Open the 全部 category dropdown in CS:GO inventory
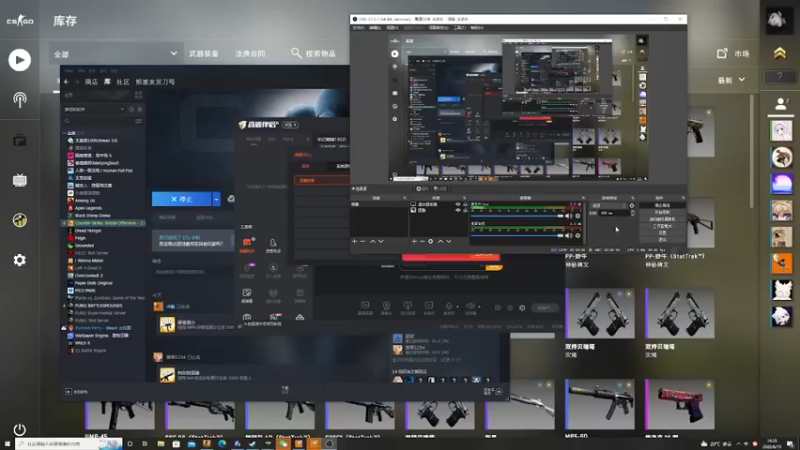Image resolution: width=800 pixels, height=450 pixels. click(116, 54)
